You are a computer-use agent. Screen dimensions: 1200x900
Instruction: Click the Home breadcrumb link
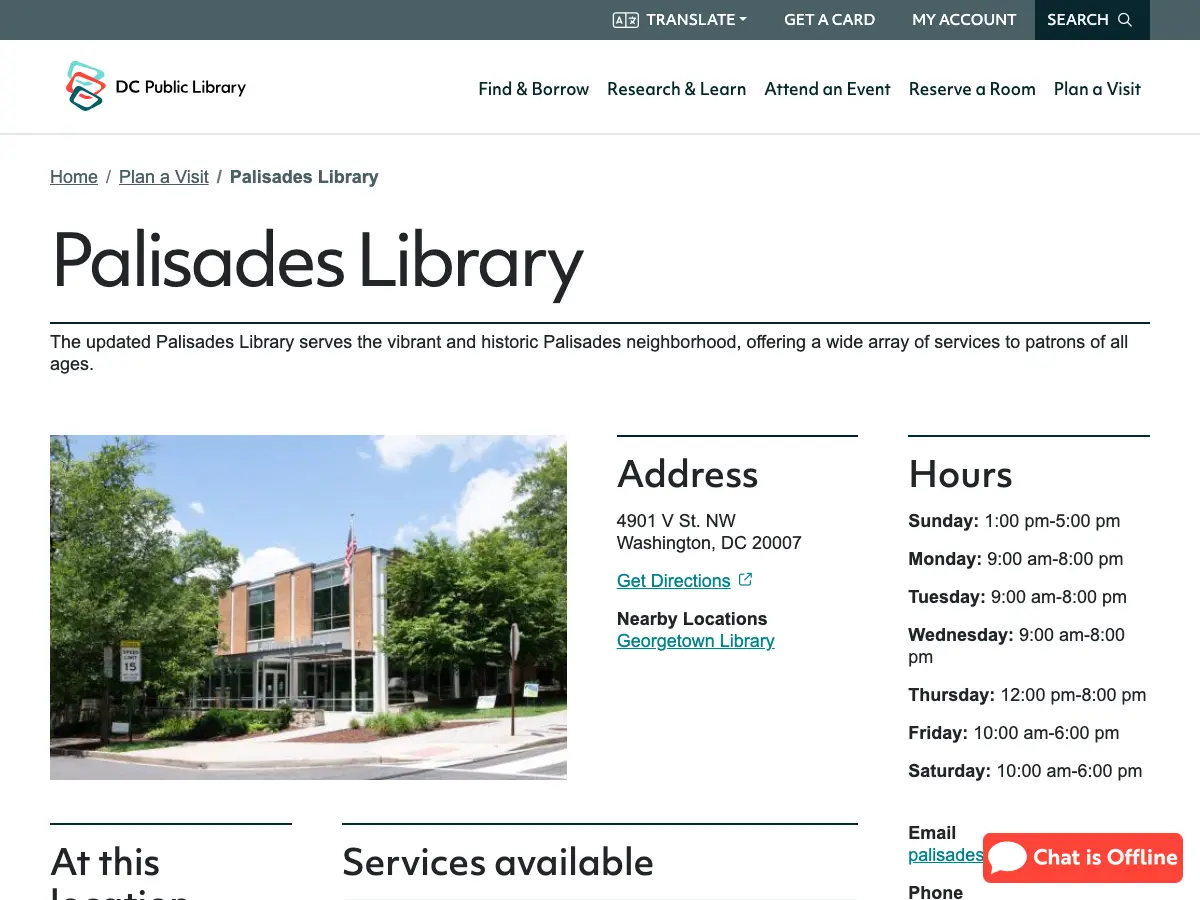[74, 177]
